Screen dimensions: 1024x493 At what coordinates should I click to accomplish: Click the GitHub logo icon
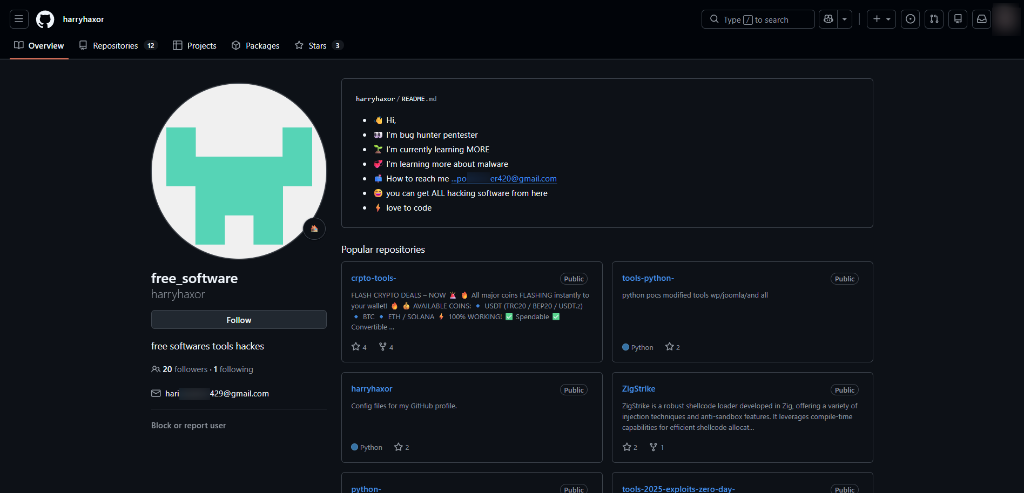pos(45,19)
